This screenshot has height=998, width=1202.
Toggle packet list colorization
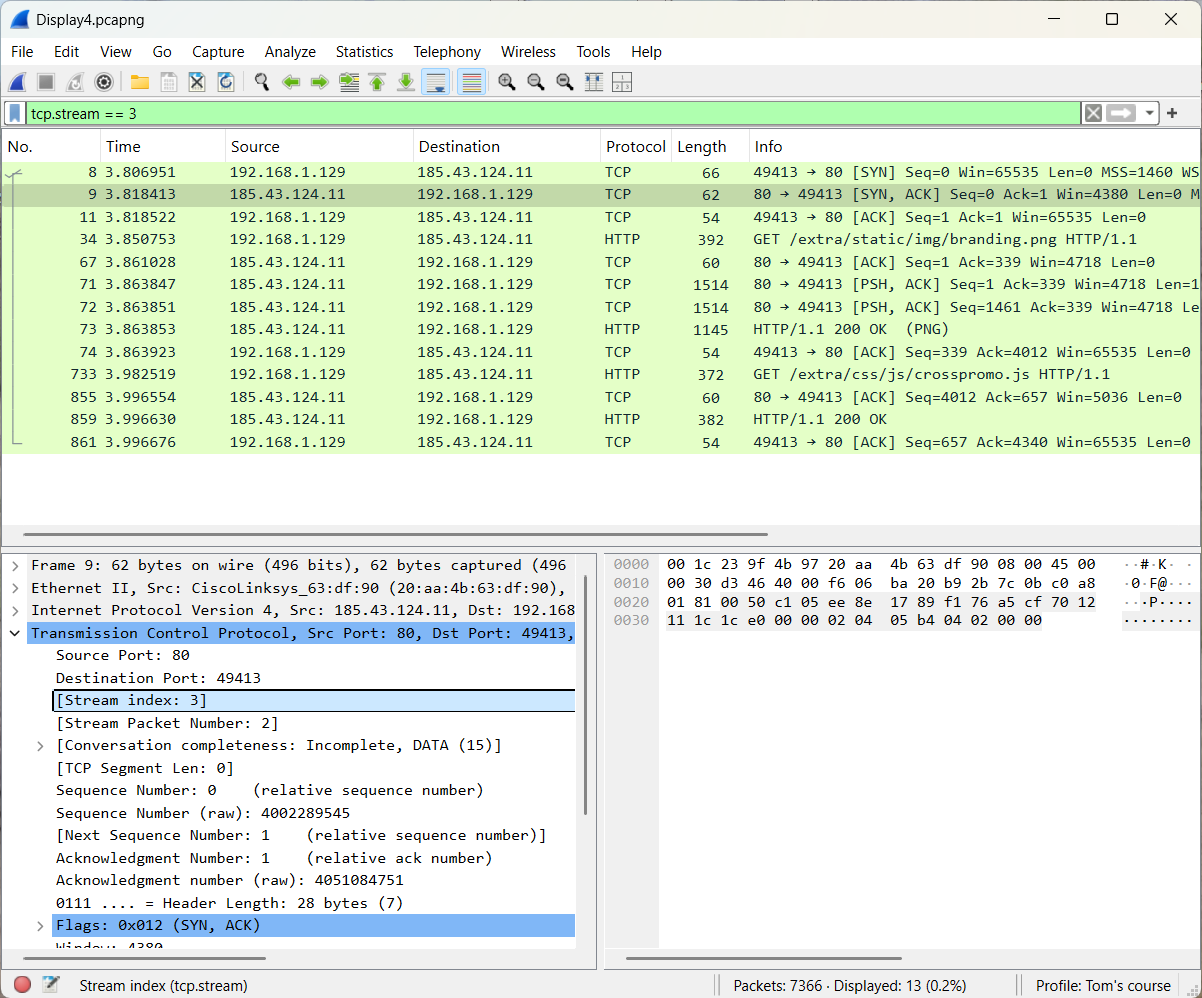coord(472,82)
